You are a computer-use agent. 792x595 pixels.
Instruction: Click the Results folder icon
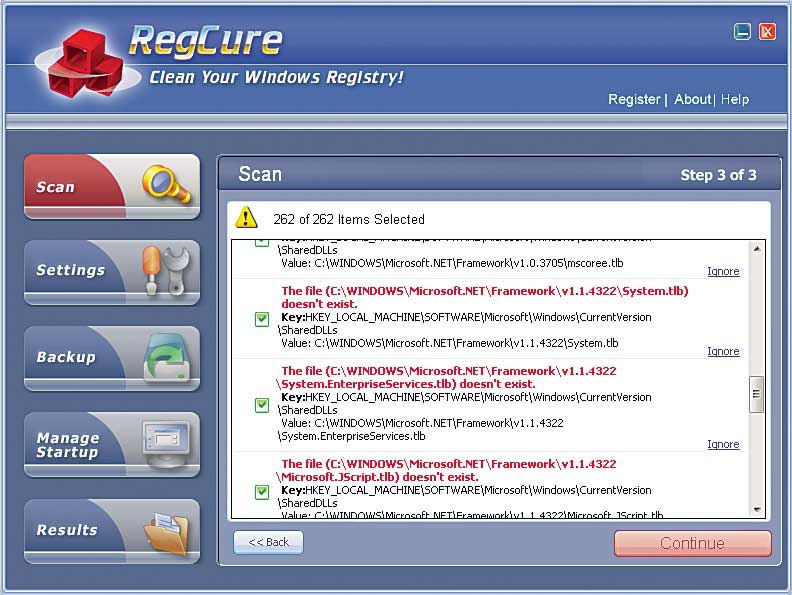167,533
